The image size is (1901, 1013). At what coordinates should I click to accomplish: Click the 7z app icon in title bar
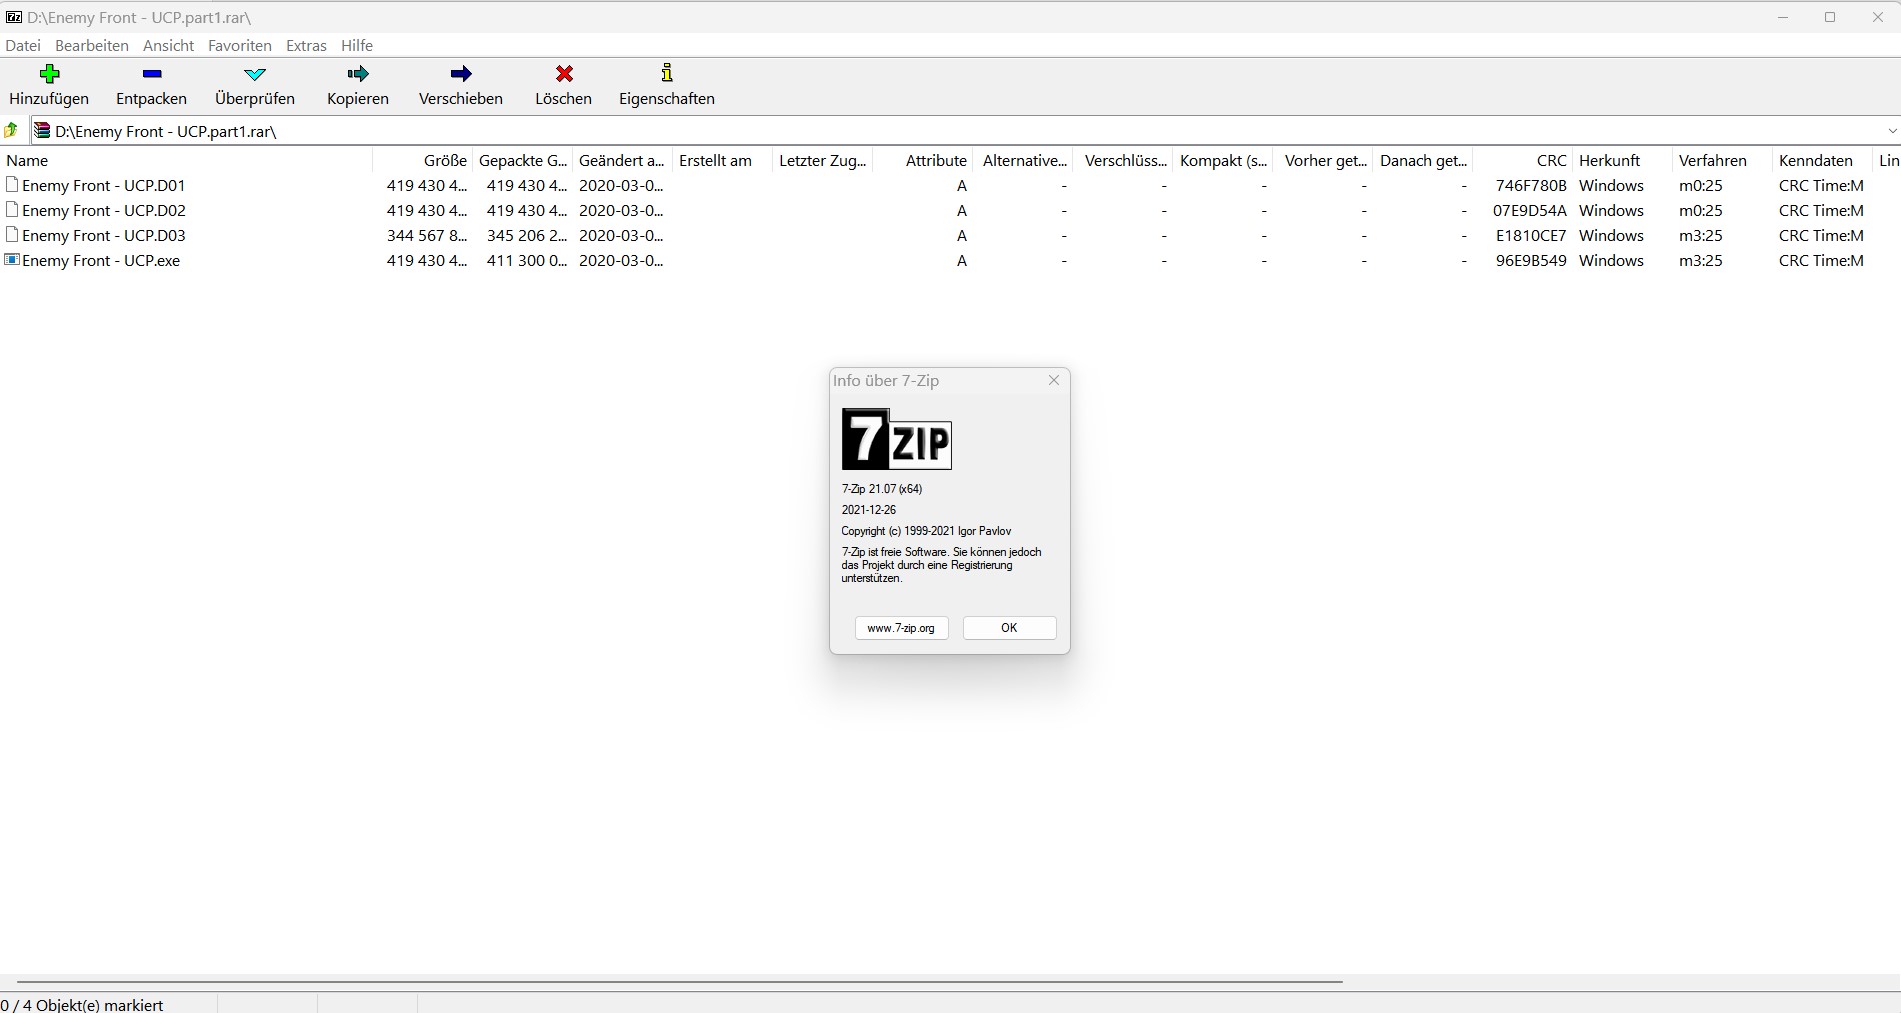14,17
